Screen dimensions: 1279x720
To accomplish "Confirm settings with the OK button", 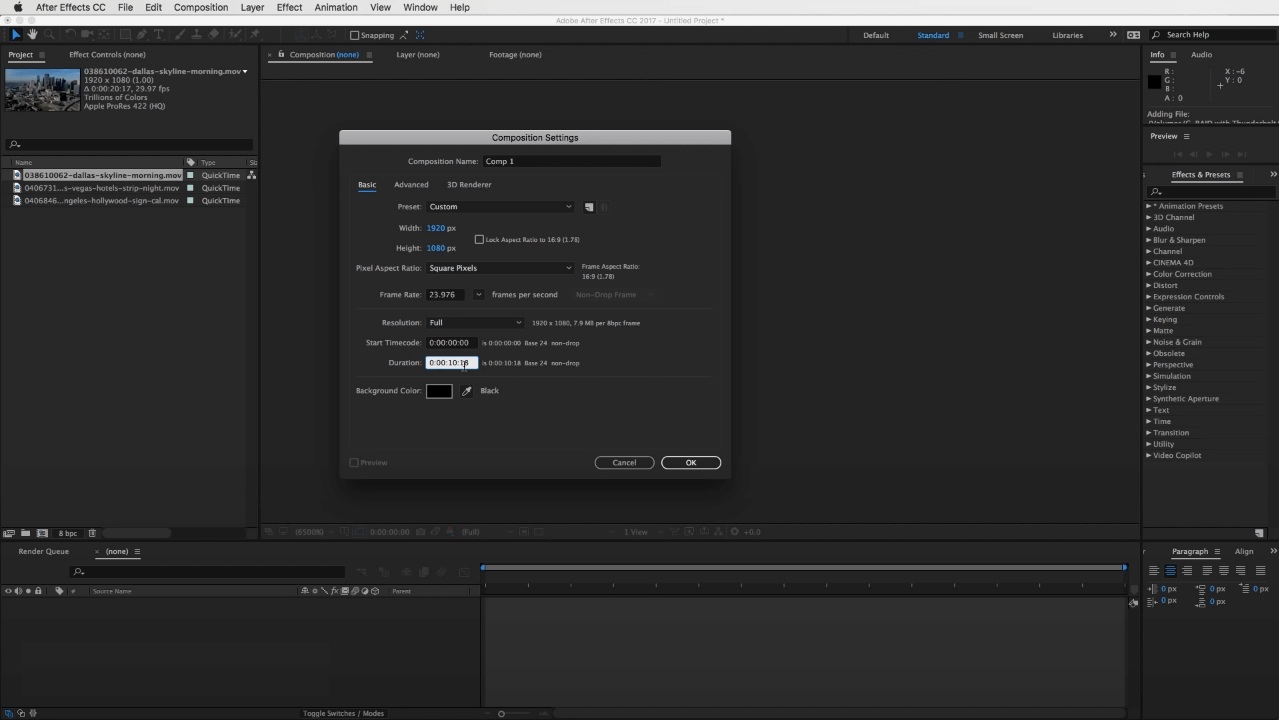I will (690, 462).
